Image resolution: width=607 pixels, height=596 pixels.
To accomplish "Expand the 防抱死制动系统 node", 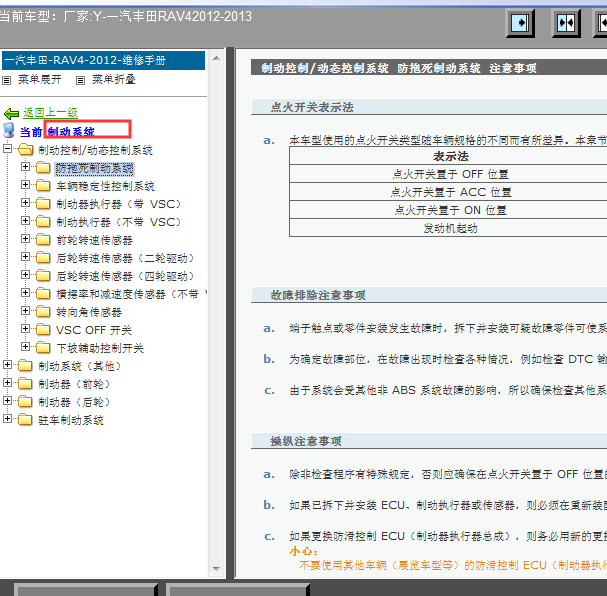I will pos(25,167).
